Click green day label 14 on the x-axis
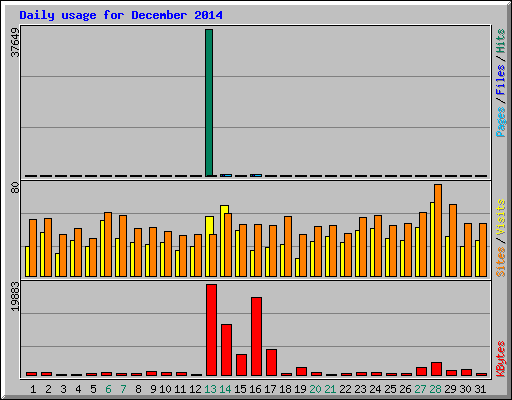This screenshot has height=400, width=512. (x=225, y=389)
